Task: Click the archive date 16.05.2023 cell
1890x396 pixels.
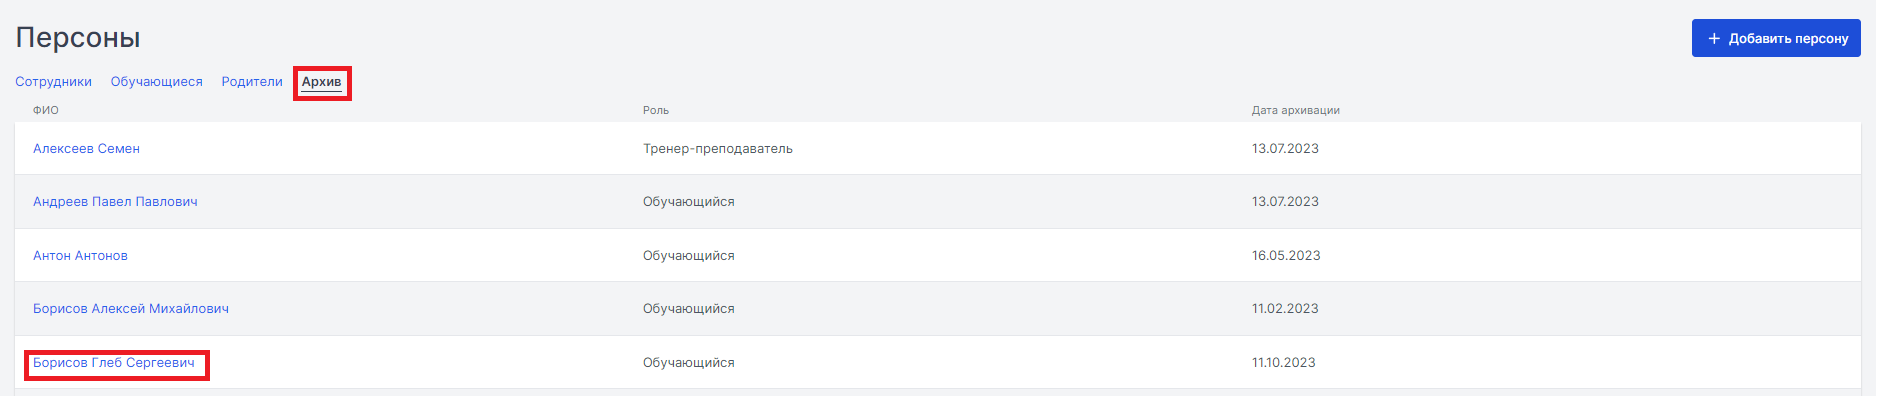Action: tap(1286, 256)
